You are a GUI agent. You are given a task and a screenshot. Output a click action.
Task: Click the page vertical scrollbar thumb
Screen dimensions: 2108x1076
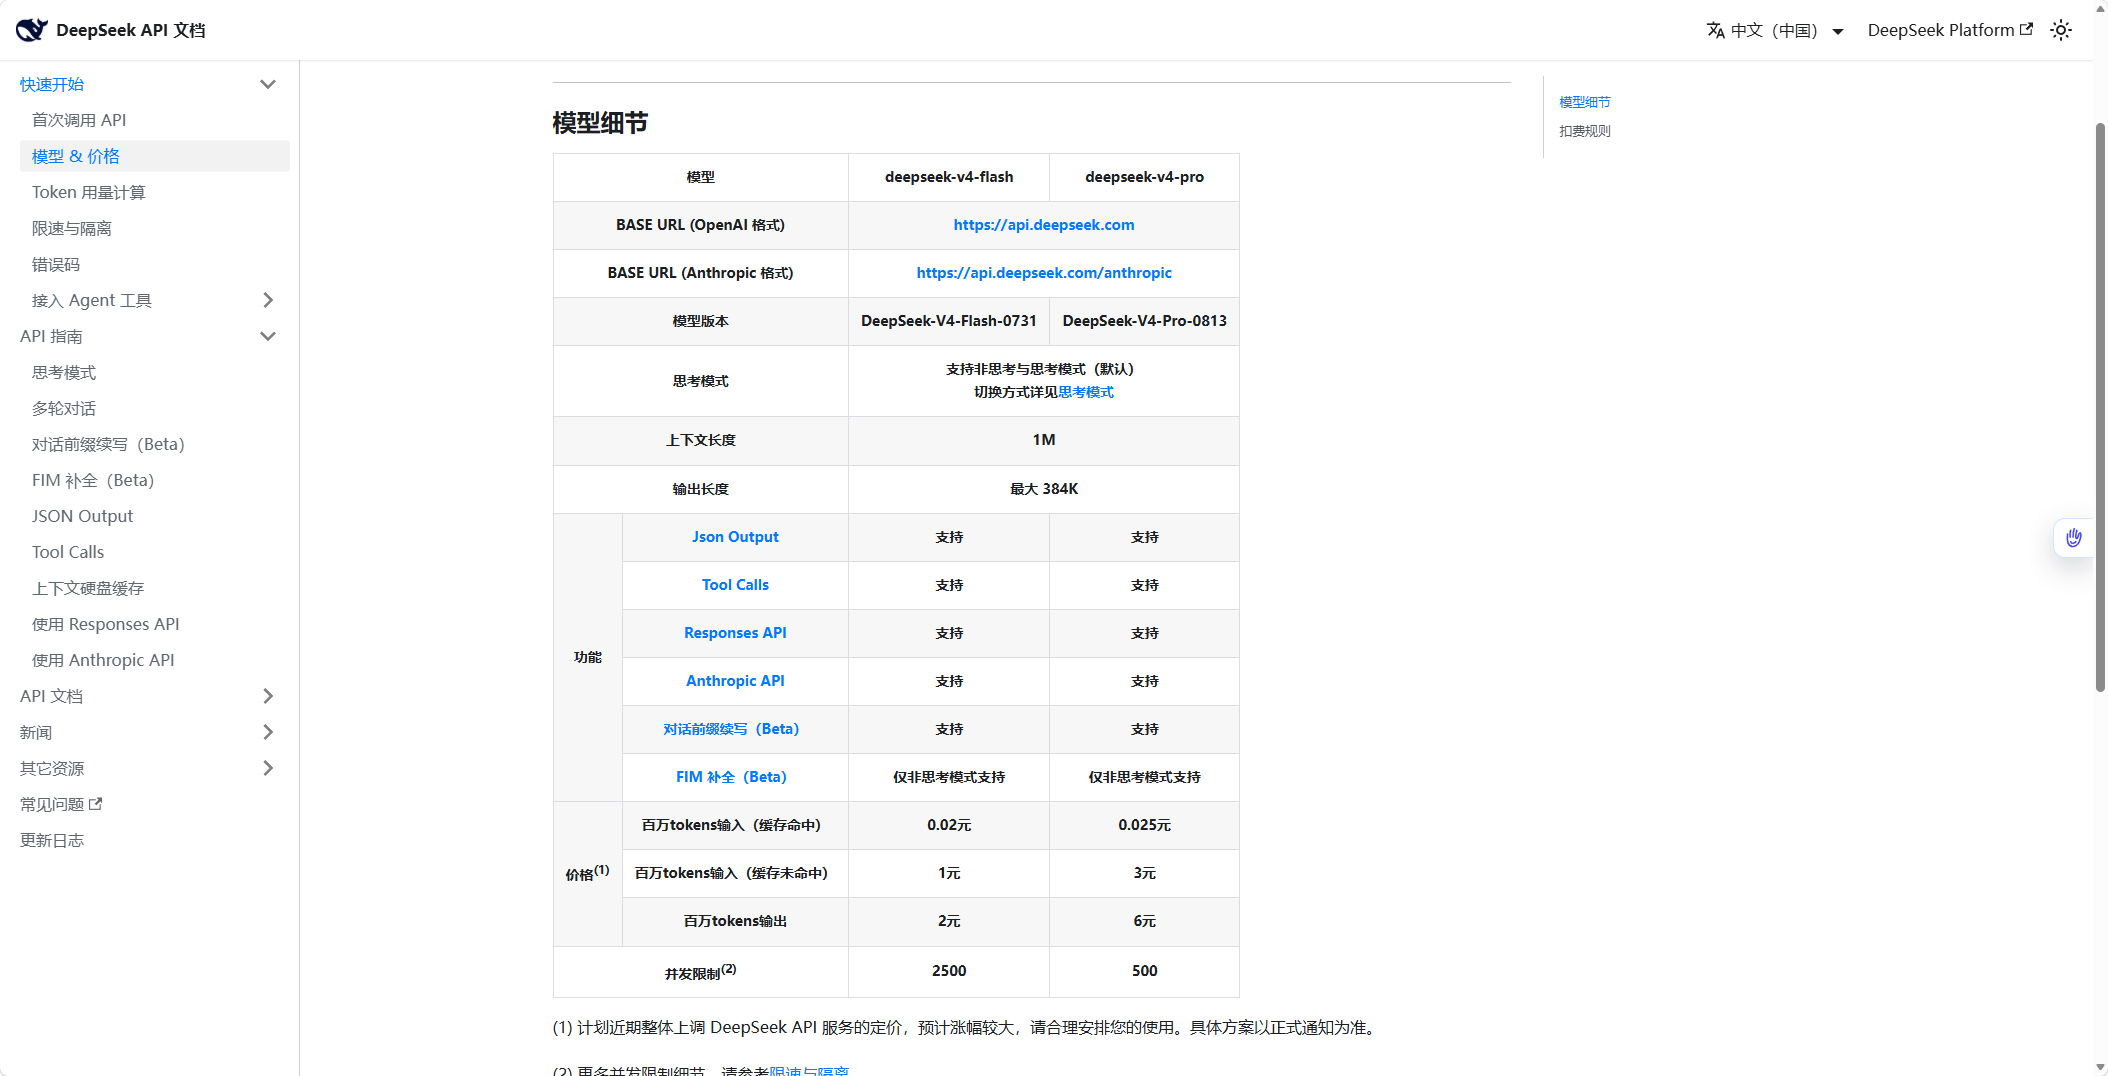(x=2100, y=406)
